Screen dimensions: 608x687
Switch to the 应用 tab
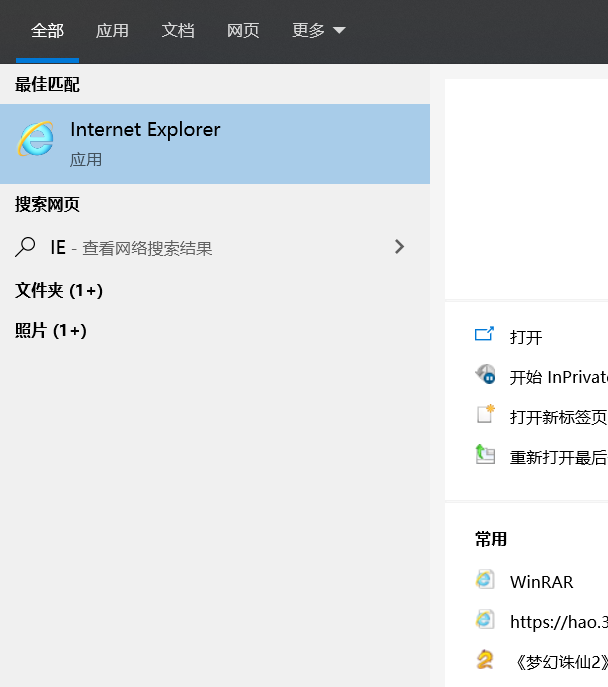[x=112, y=31]
